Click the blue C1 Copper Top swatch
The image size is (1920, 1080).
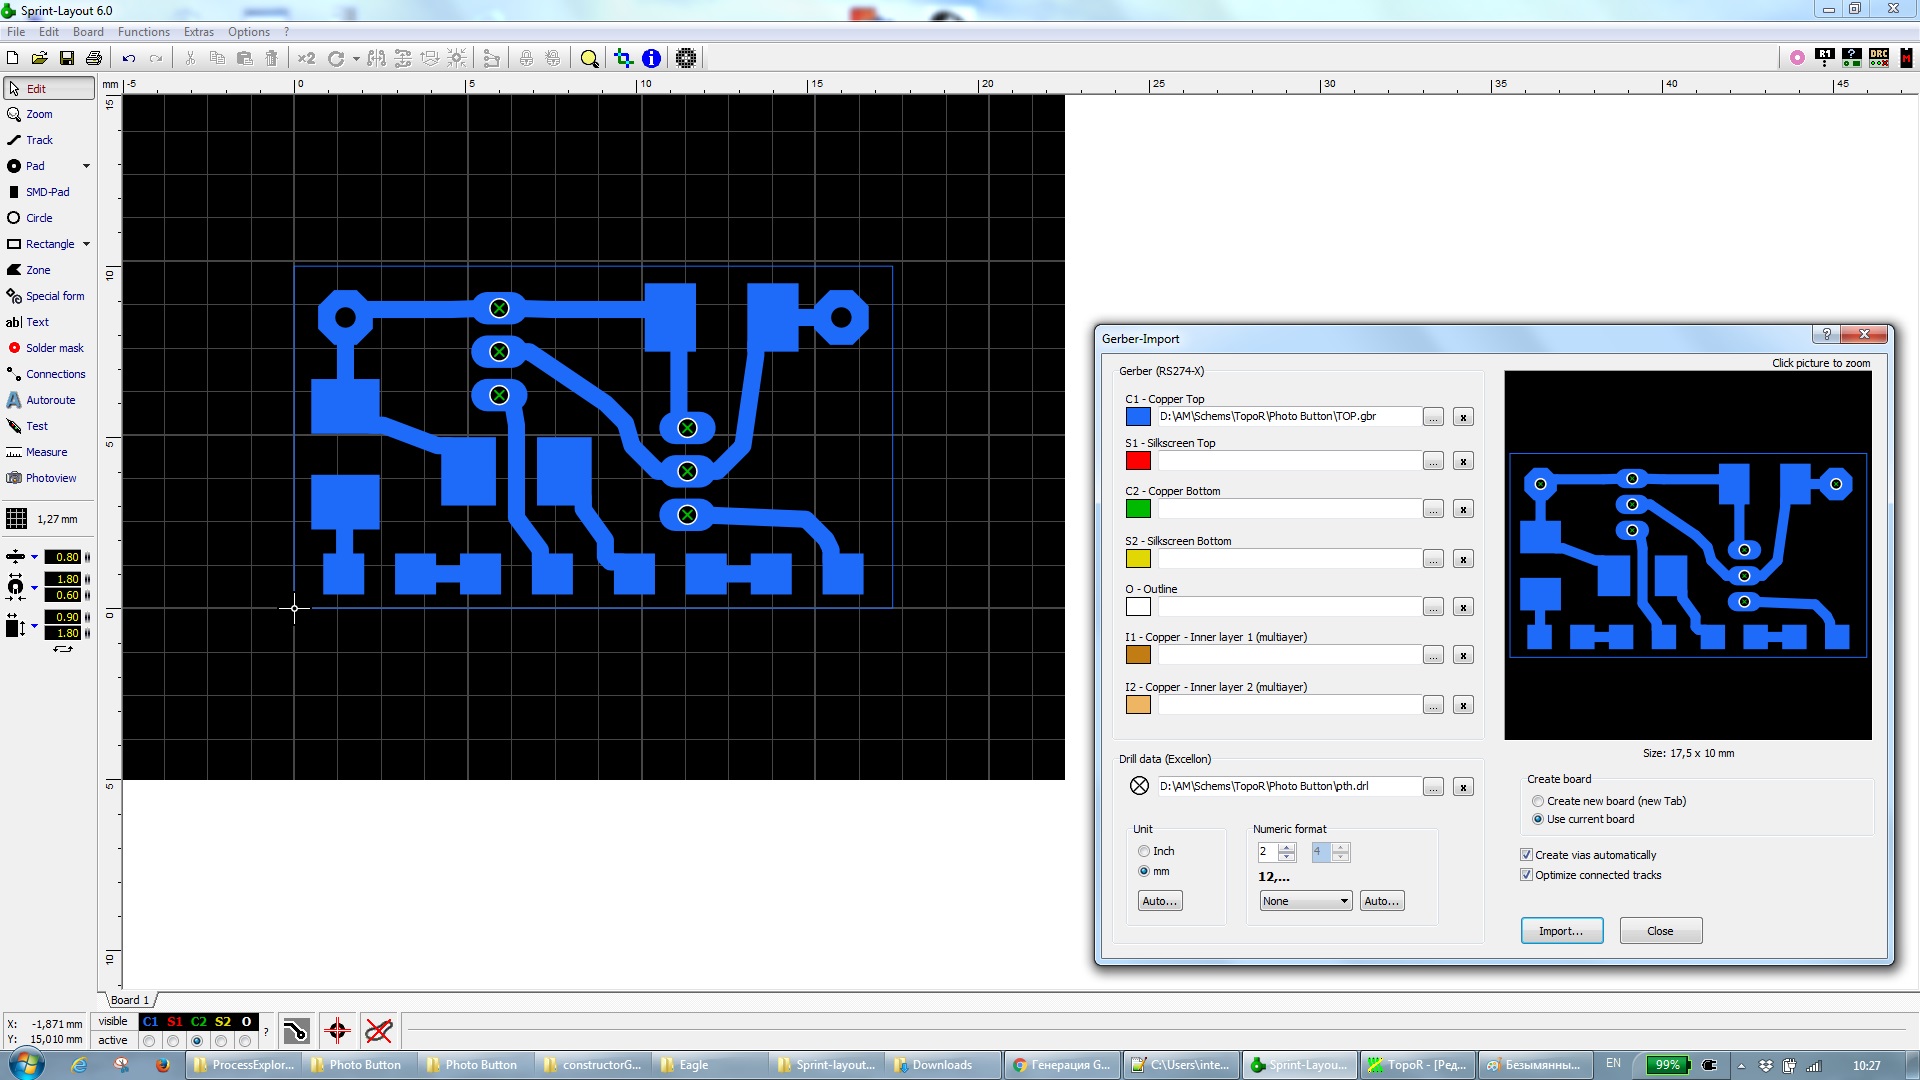(1138, 417)
